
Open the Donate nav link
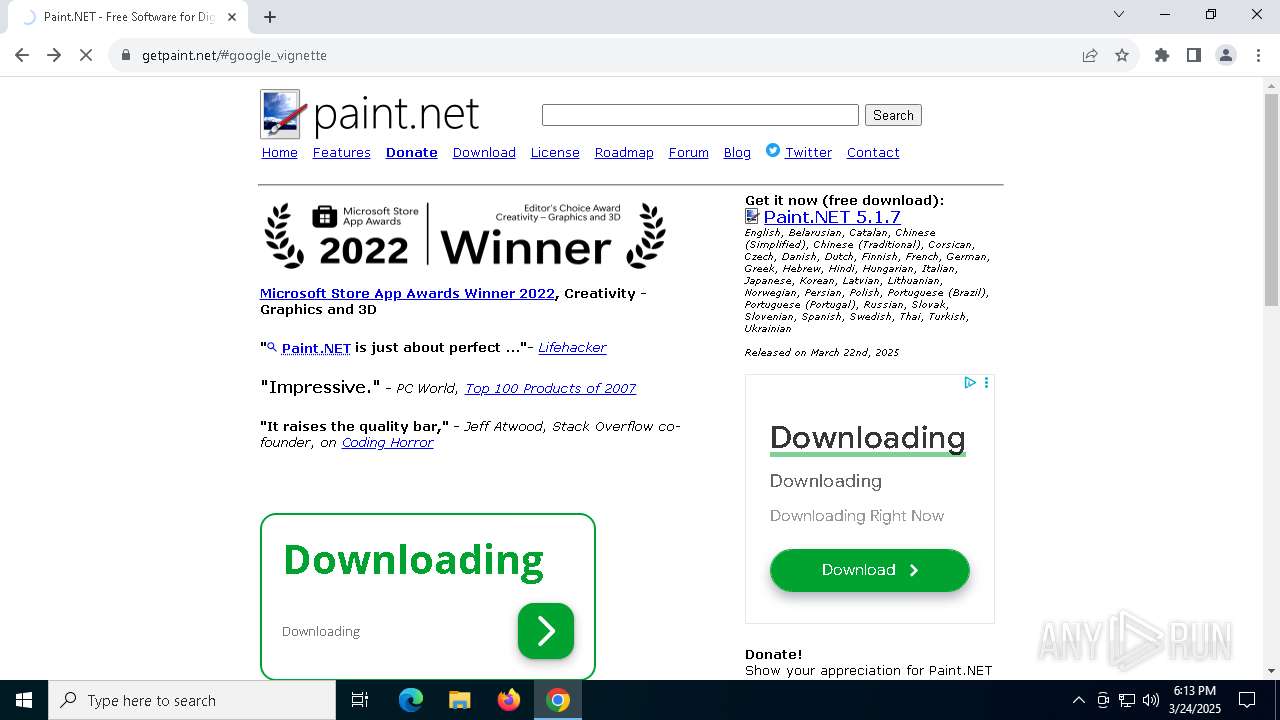click(412, 152)
